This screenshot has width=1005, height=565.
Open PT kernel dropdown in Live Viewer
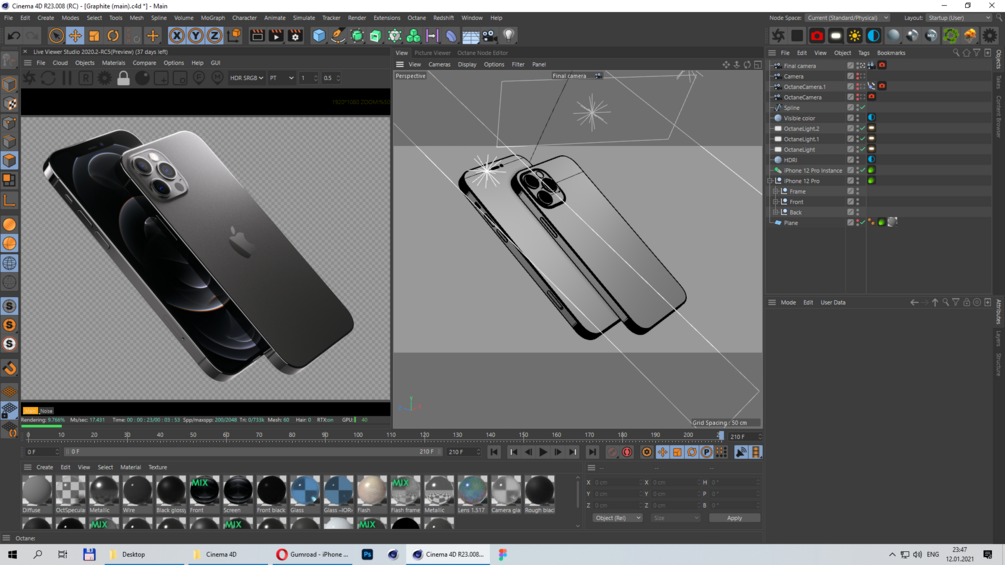tap(281, 78)
